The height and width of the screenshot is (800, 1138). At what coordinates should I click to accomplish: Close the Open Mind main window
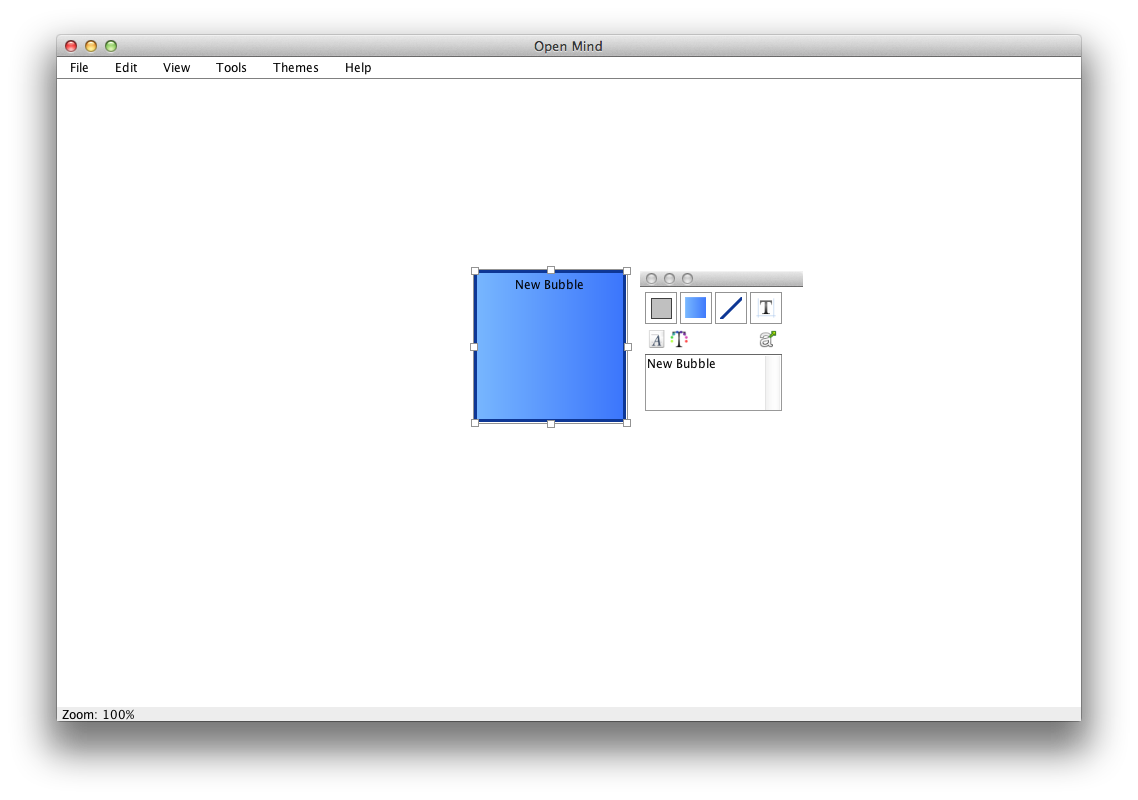(x=71, y=46)
